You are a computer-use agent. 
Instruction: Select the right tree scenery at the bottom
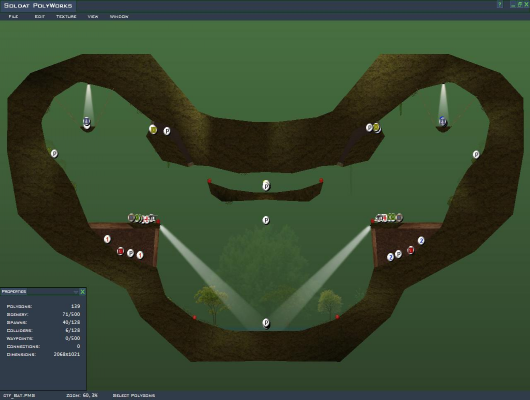tap(330, 303)
